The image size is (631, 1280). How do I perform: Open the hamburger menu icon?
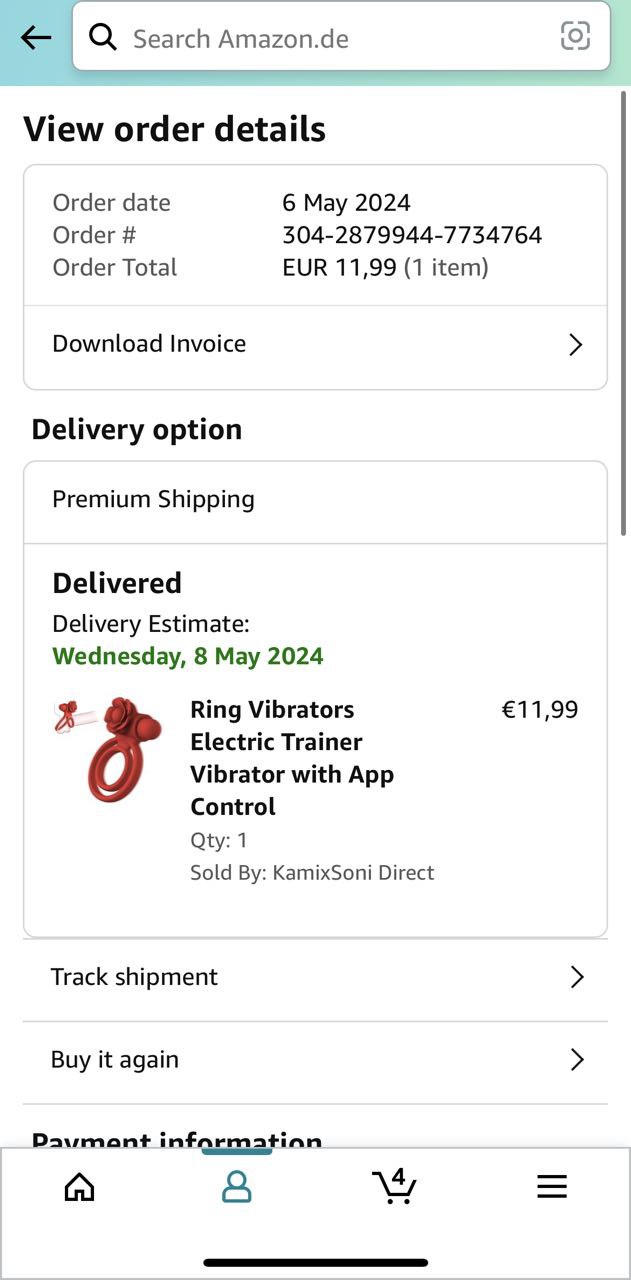(x=551, y=1187)
